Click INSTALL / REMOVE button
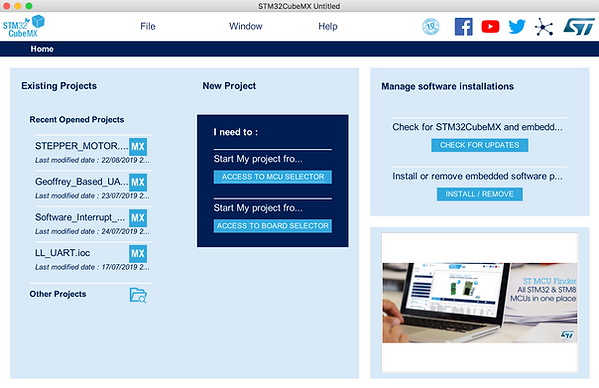599x388 pixels. point(479,194)
